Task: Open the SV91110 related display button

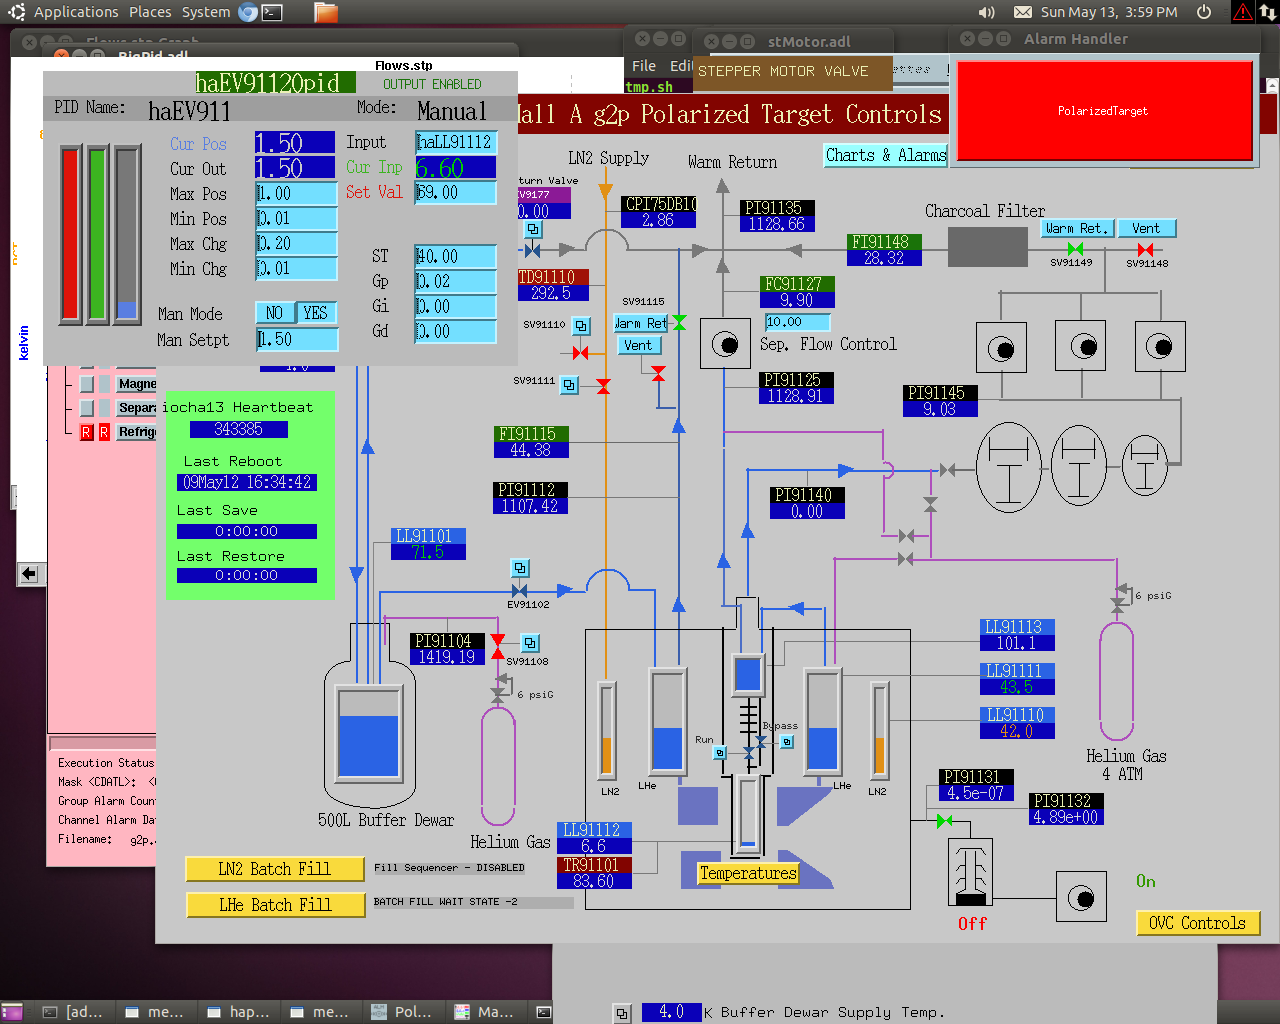Action: (x=581, y=325)
